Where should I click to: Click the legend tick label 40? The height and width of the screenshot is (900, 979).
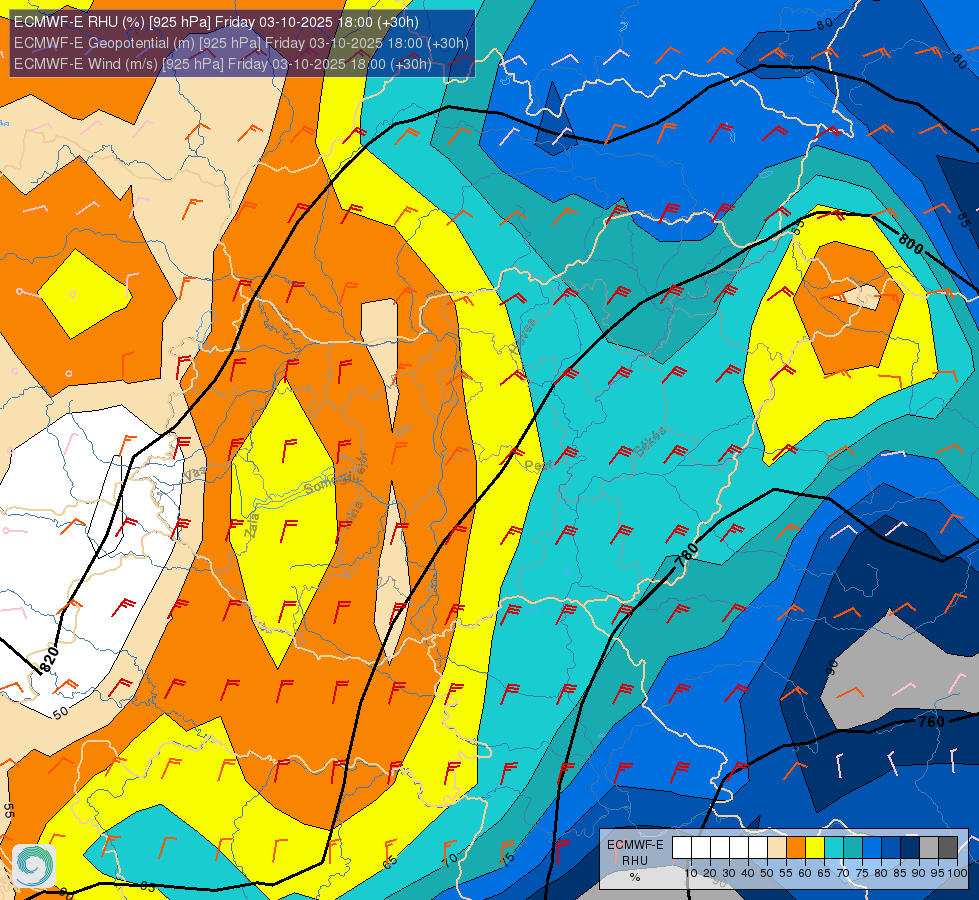pyautogui.click(x=748, y=873)
